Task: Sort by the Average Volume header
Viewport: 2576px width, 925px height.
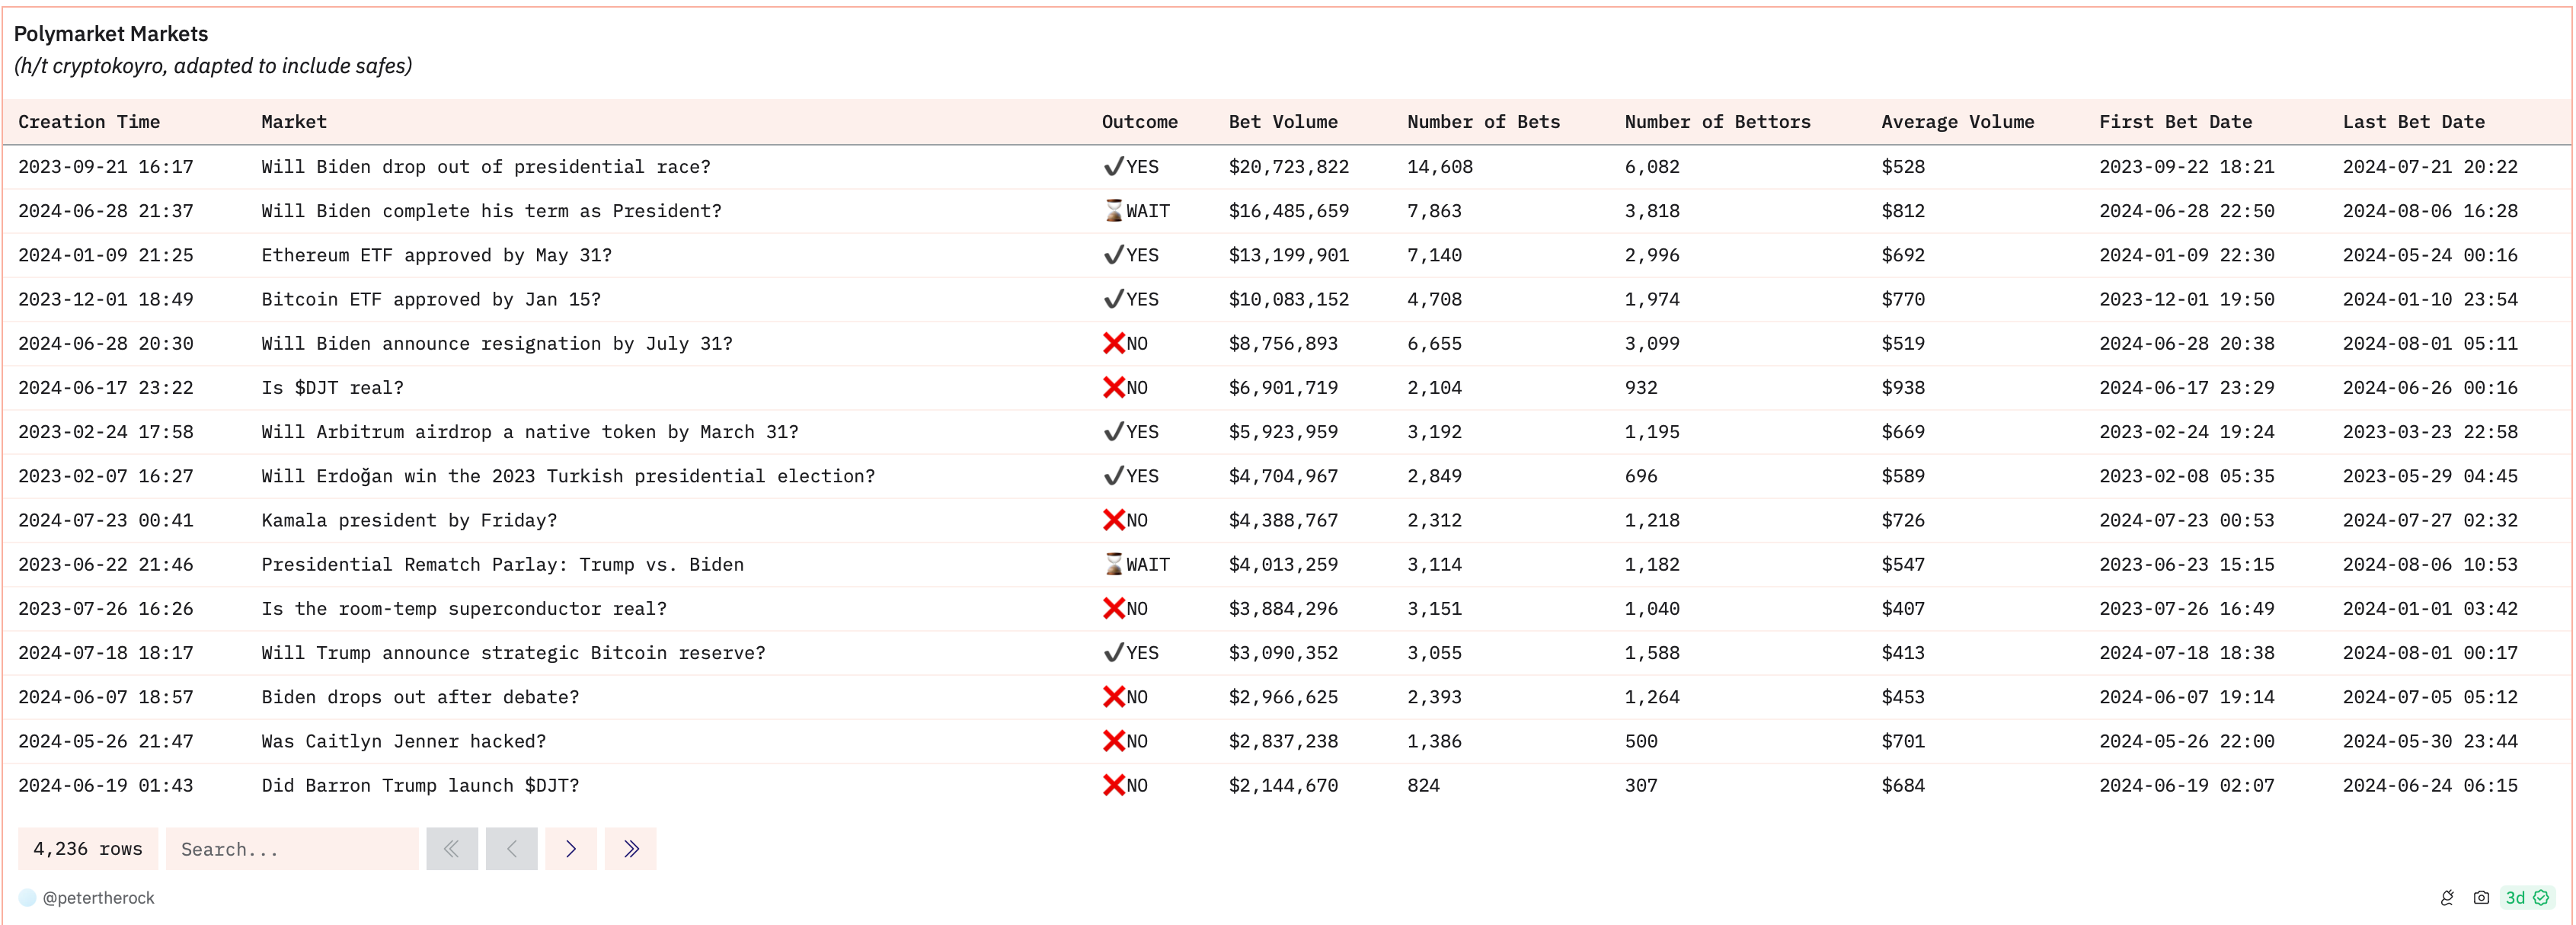Action: 1958,122
